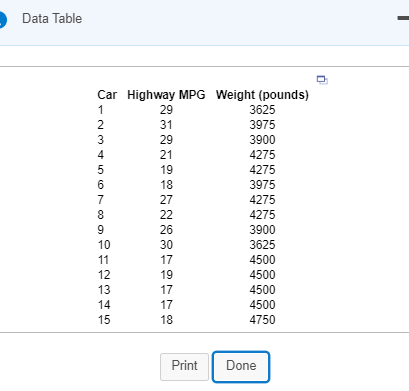This screenshot has height=391, width=409.
Task: Click the weight 4275 in car 7 row
Action: point(262,200)
